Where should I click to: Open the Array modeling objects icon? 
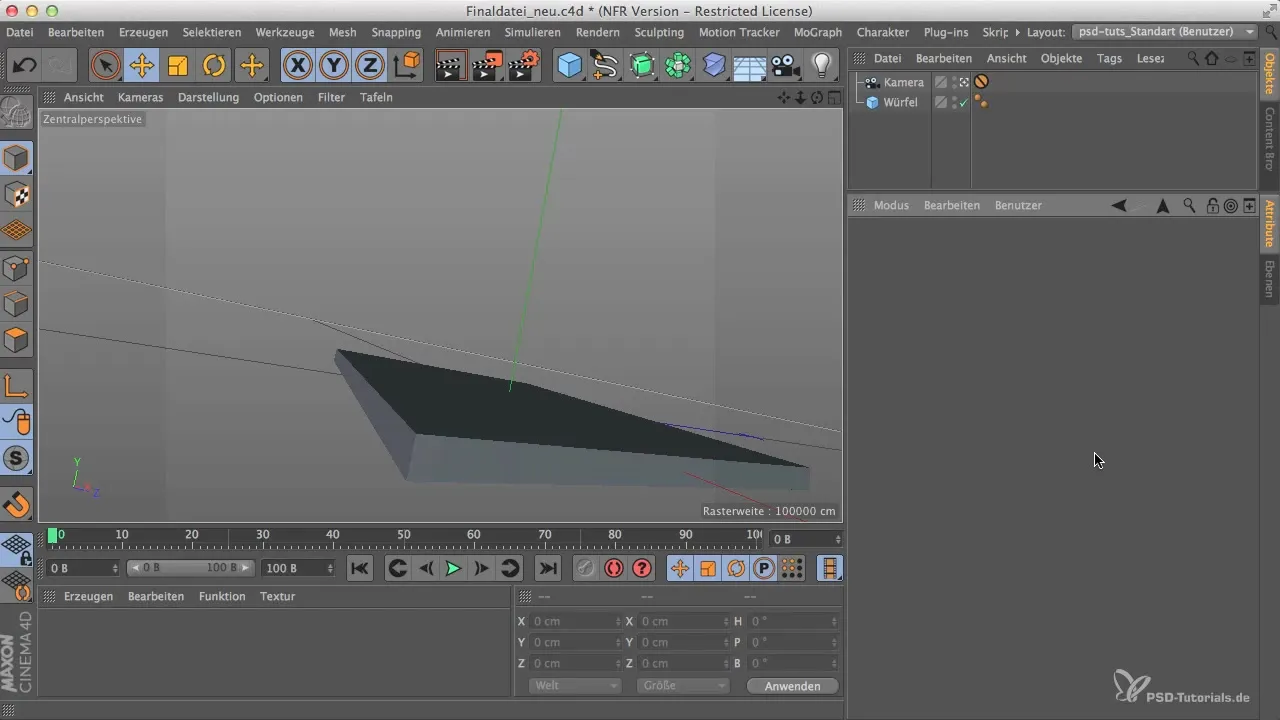point(678,66)
